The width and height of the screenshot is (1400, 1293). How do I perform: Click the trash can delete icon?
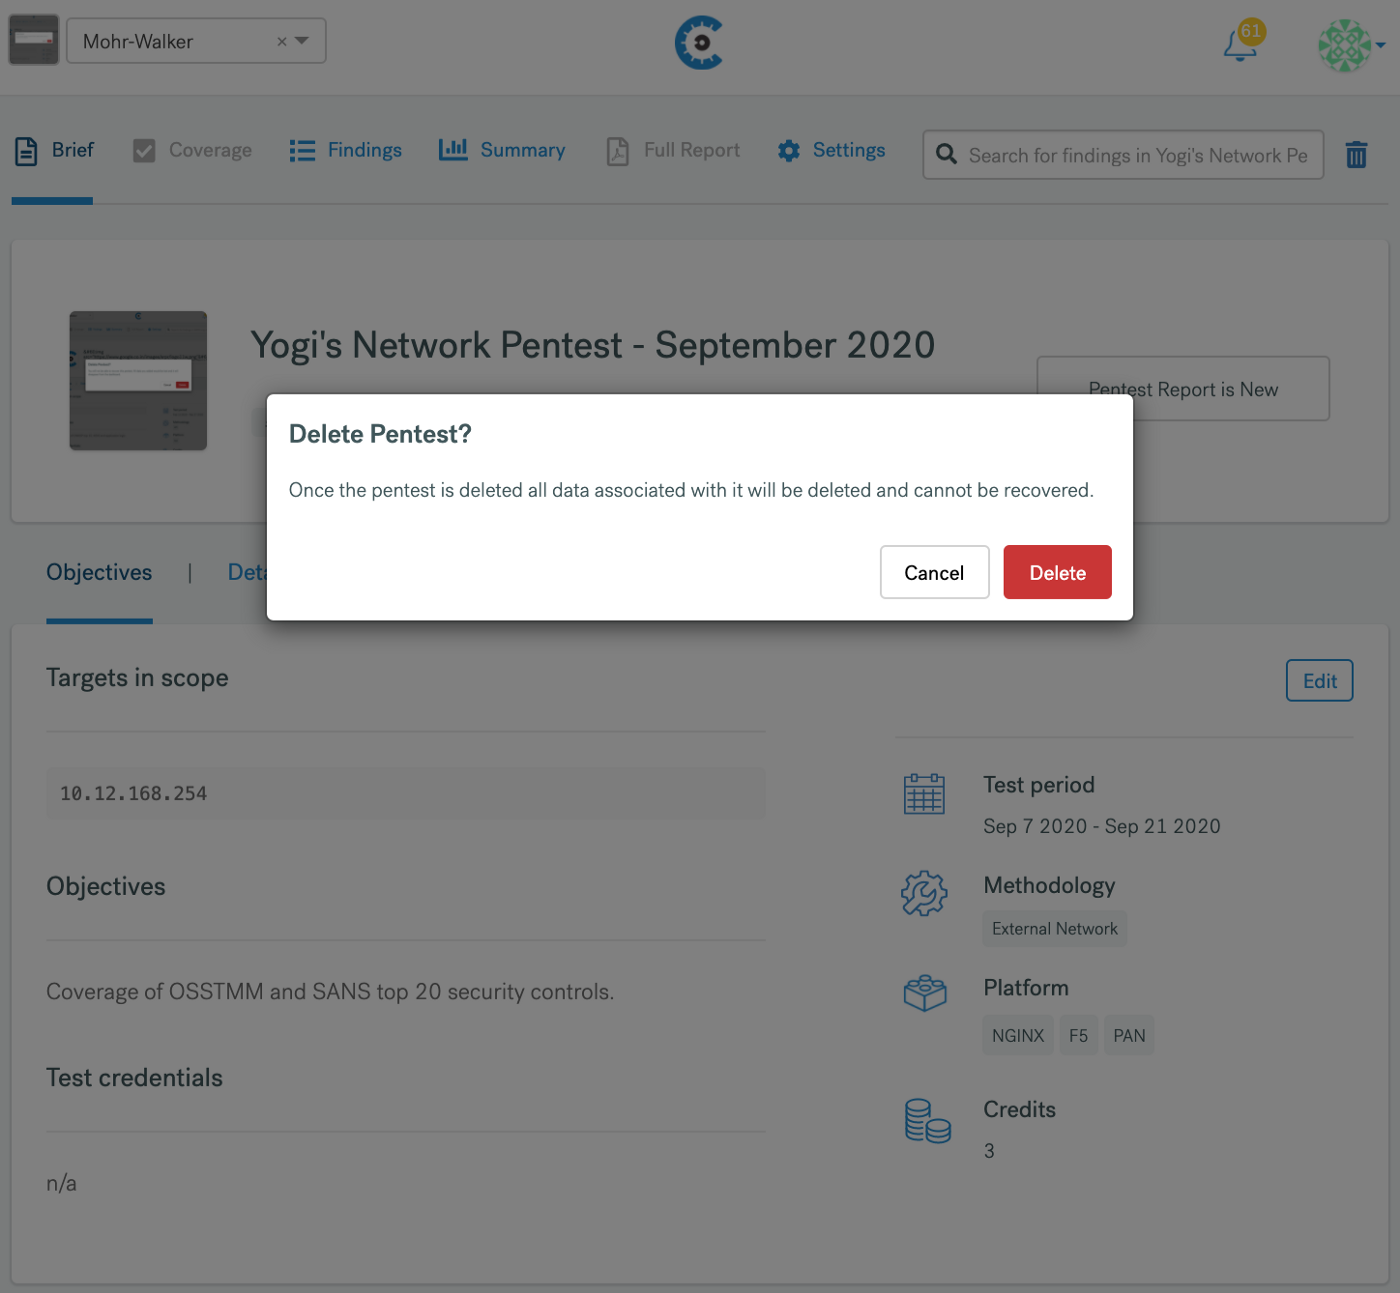[x=1356, y=154]
